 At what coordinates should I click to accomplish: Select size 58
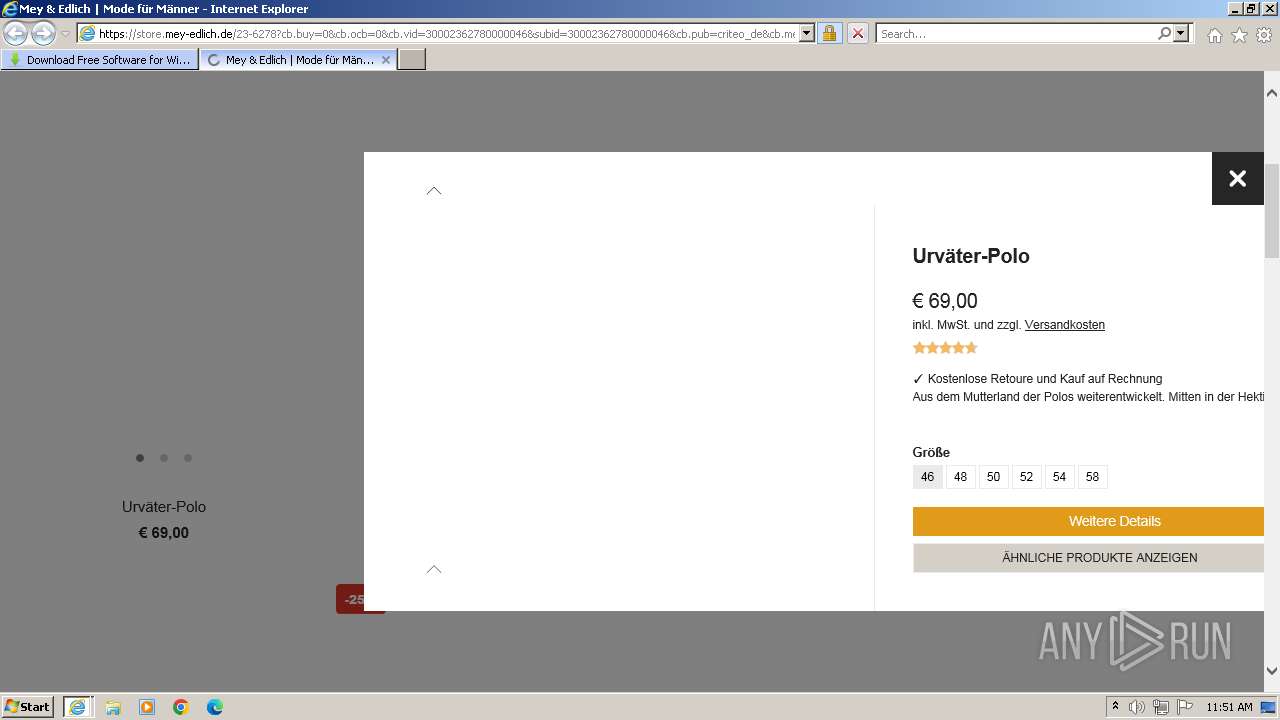click(1092, 477)
